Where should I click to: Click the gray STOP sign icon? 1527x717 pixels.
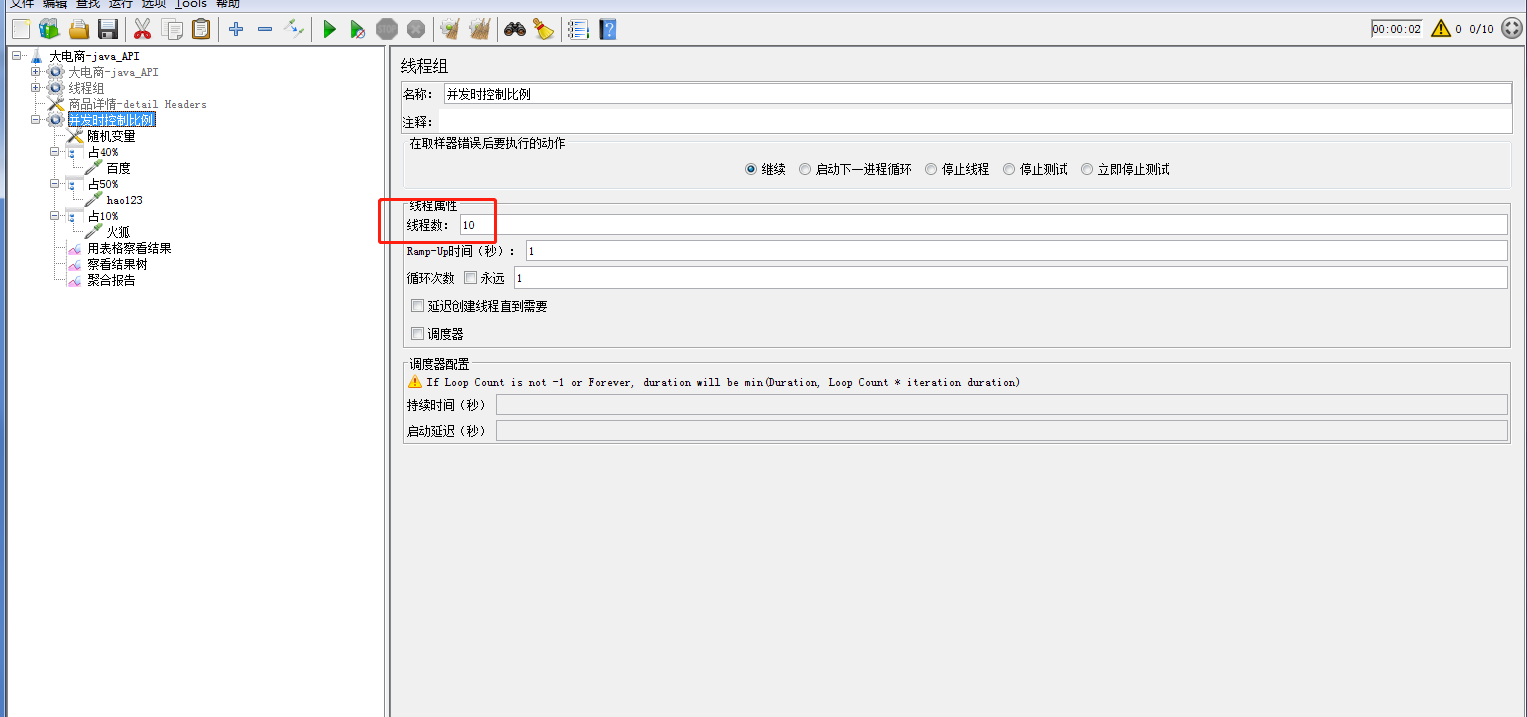tap(387, 29)
